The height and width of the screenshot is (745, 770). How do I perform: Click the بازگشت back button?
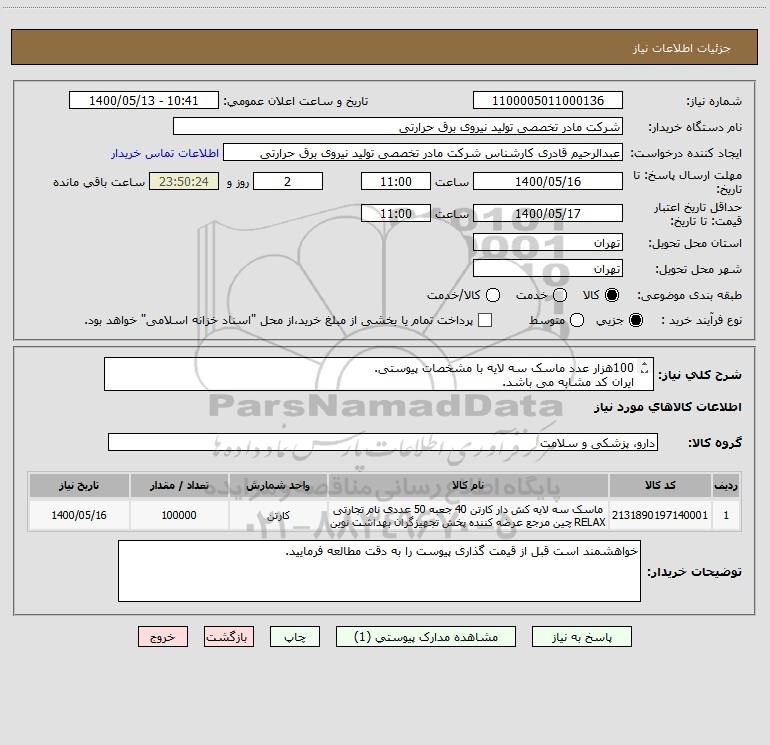(229, 636)
